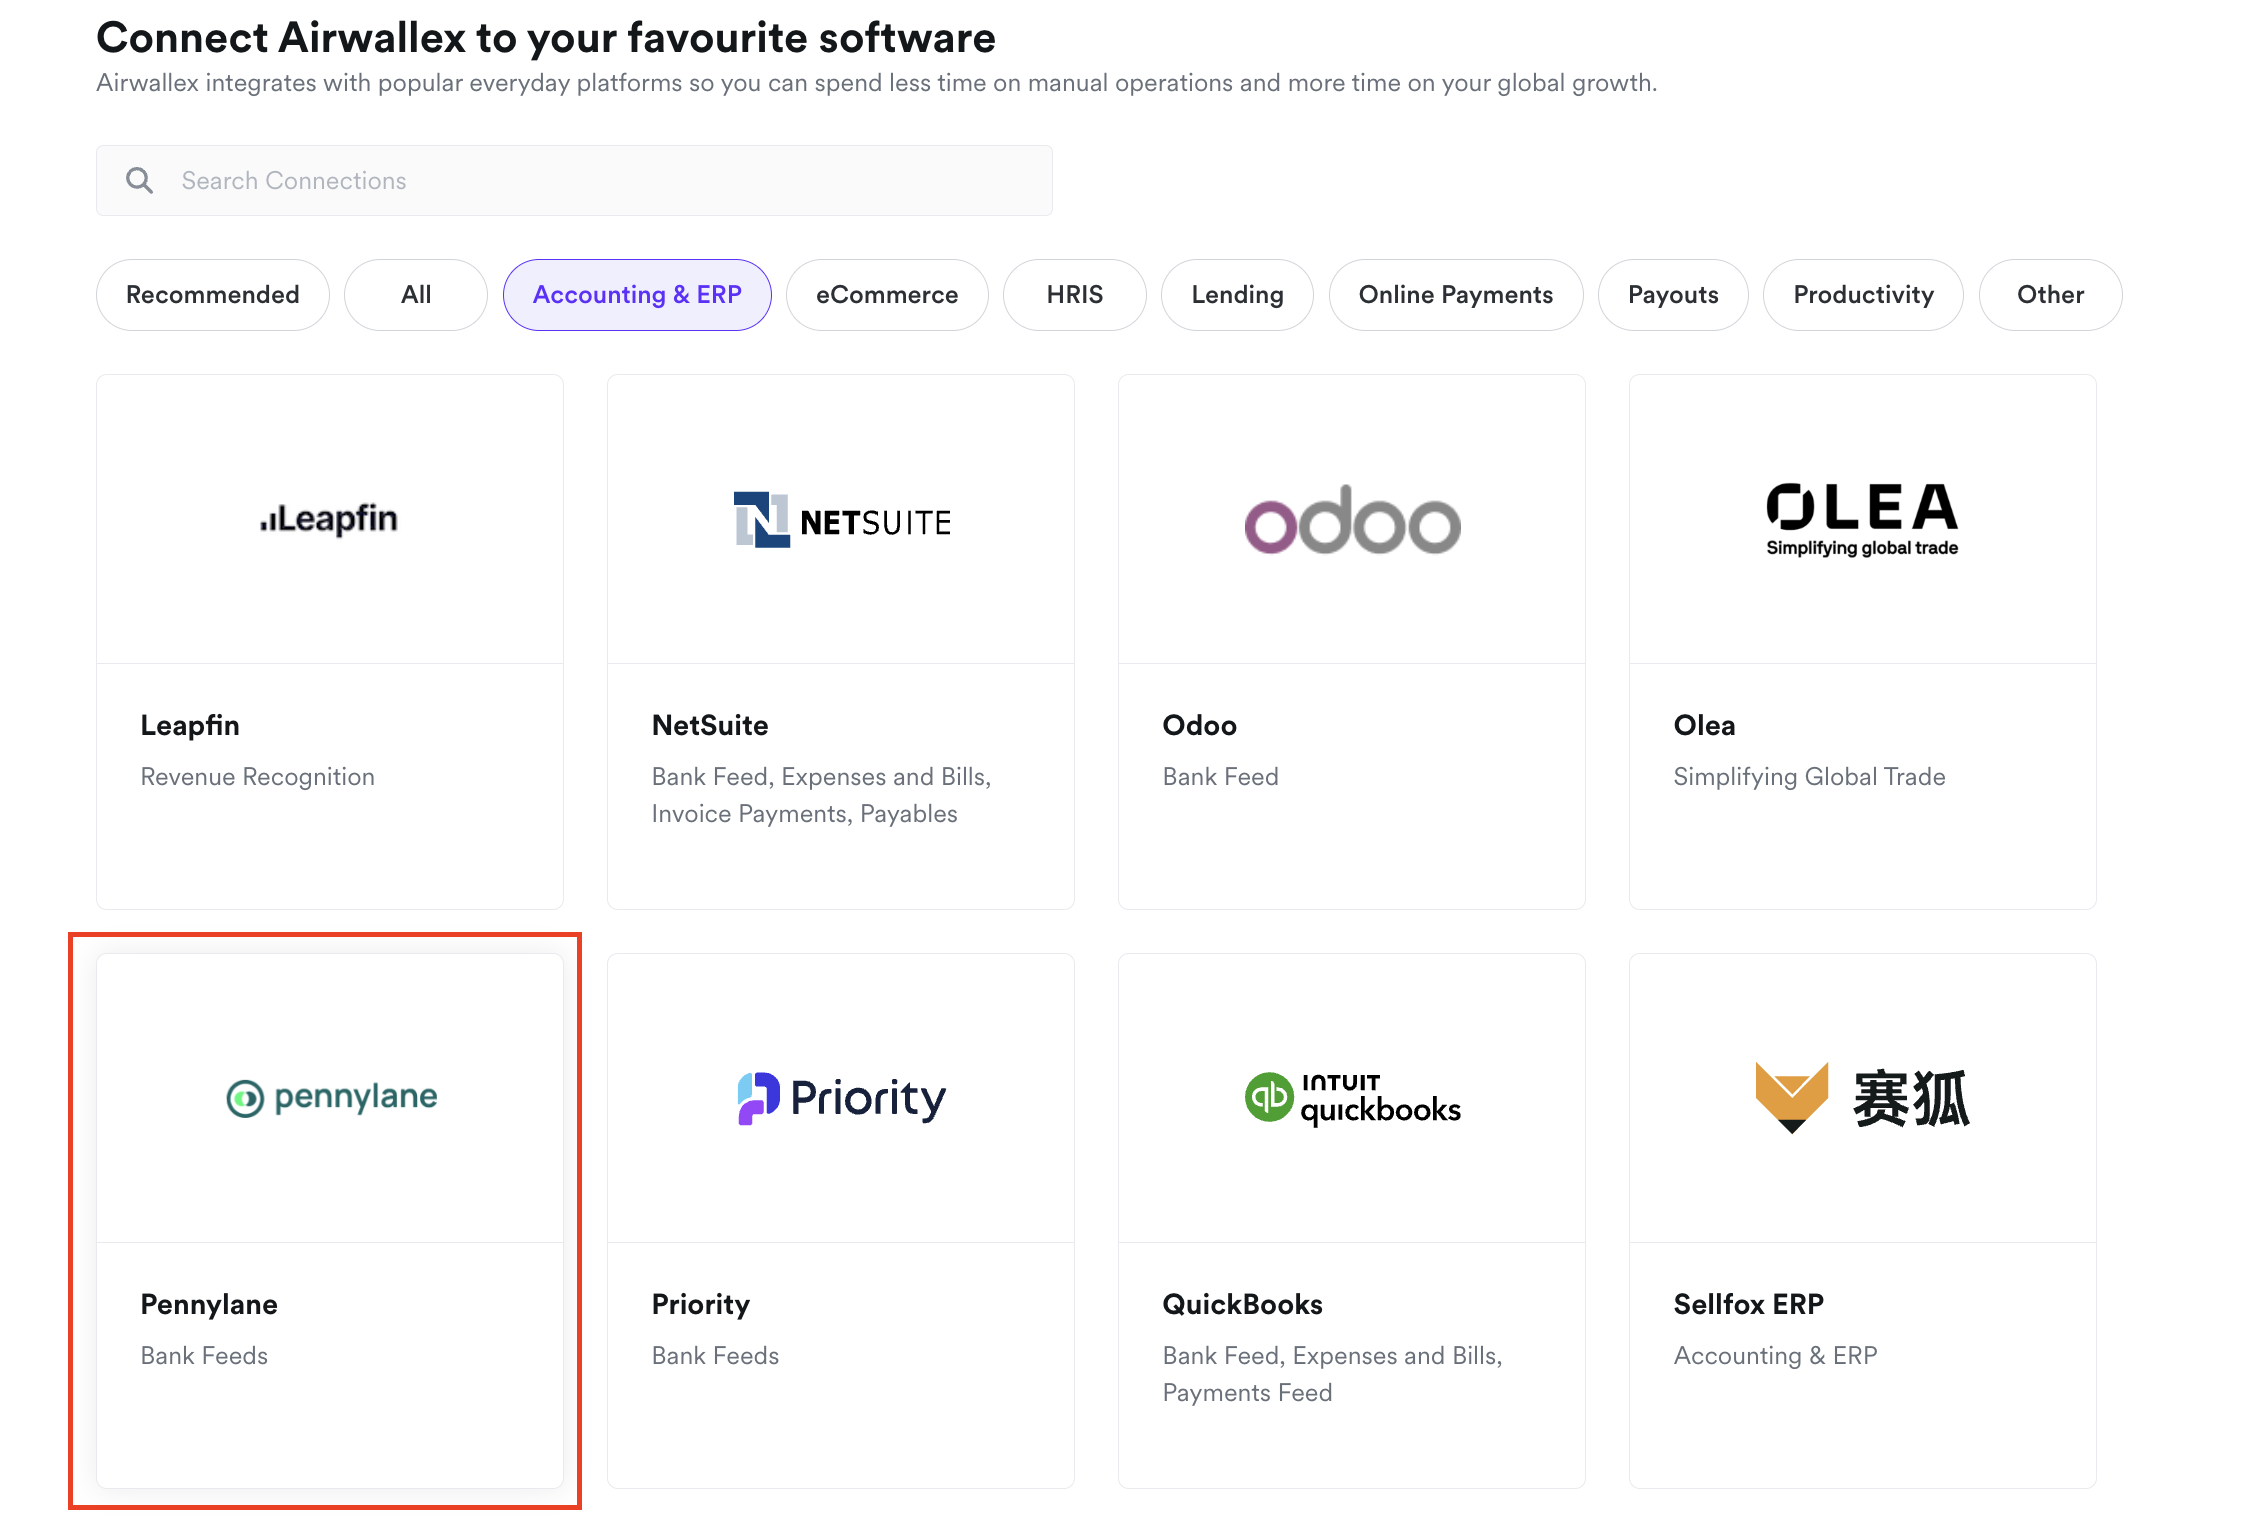Select the Recommended filter tab
Screen dimensions: 2247x1519
pyautogui.click(x=213, y=295)
